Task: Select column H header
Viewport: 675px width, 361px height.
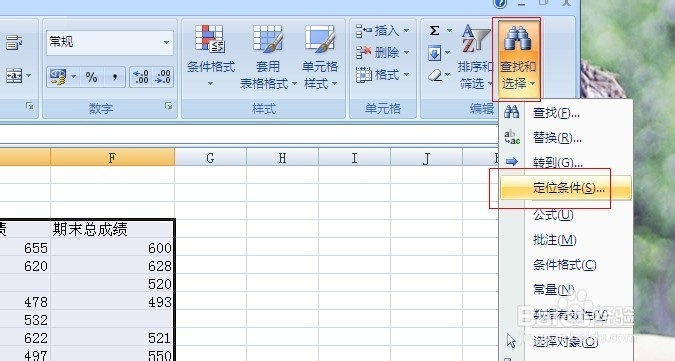Action: (282, 157)
